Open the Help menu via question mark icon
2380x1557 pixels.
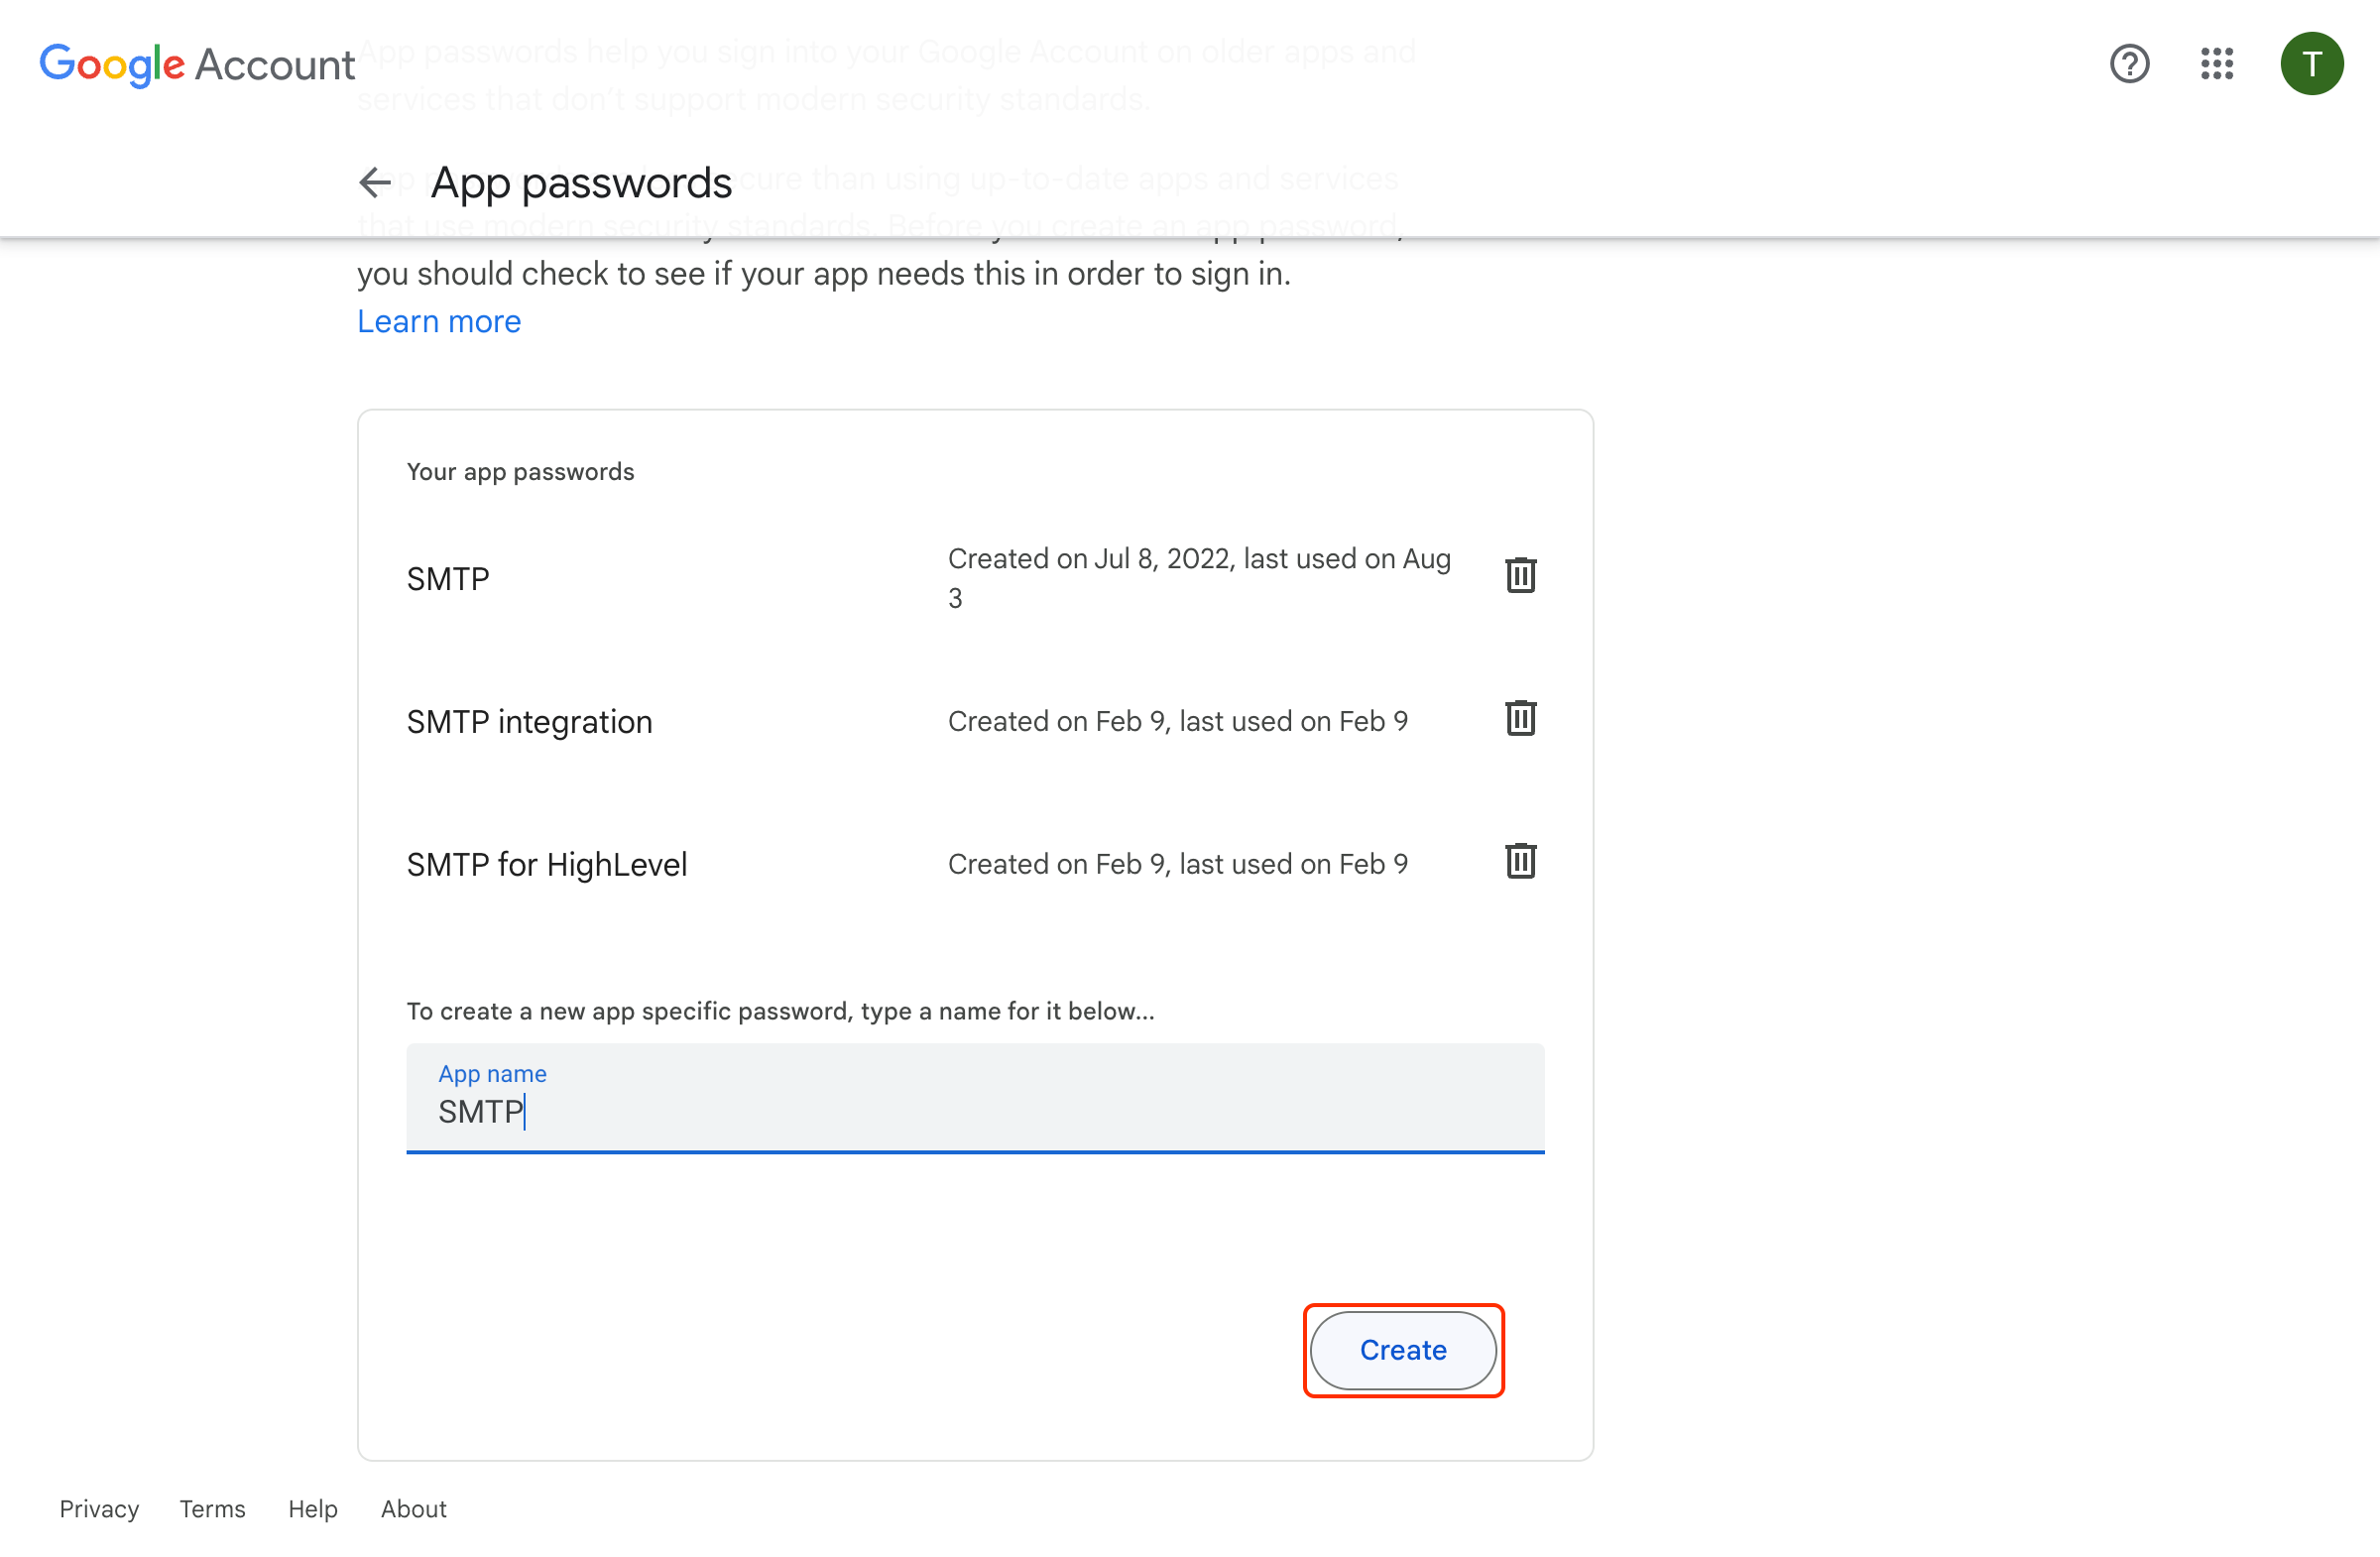[x=2129, y=64]
